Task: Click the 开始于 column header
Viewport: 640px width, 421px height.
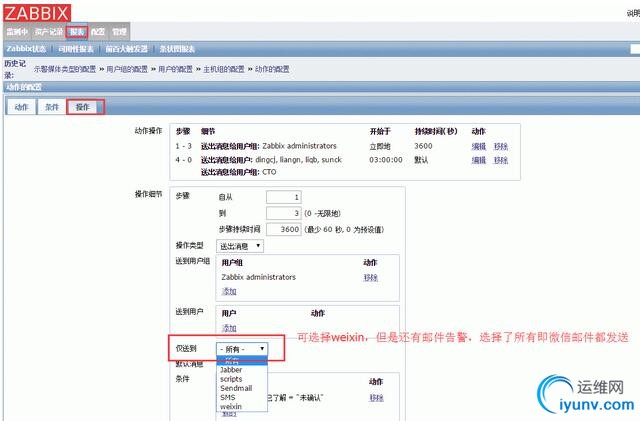Action: [x=380, y=131]
